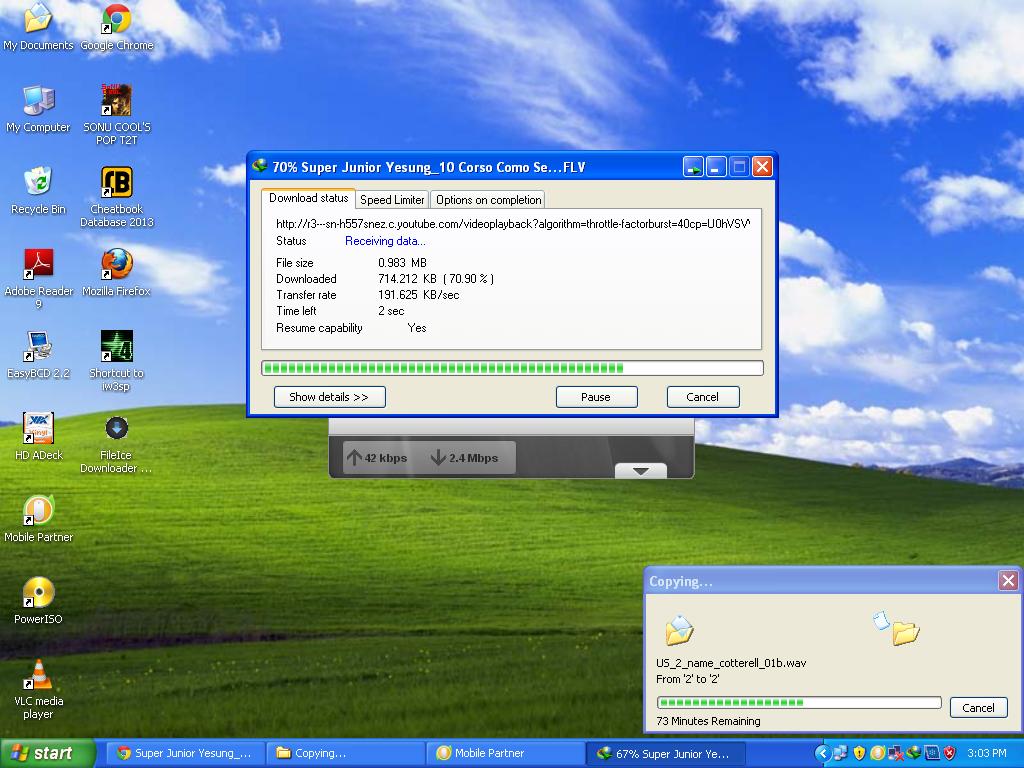Click the 3:03 PM system clock
This screenshot has height=768, width=1024.
tap(987, 753)
